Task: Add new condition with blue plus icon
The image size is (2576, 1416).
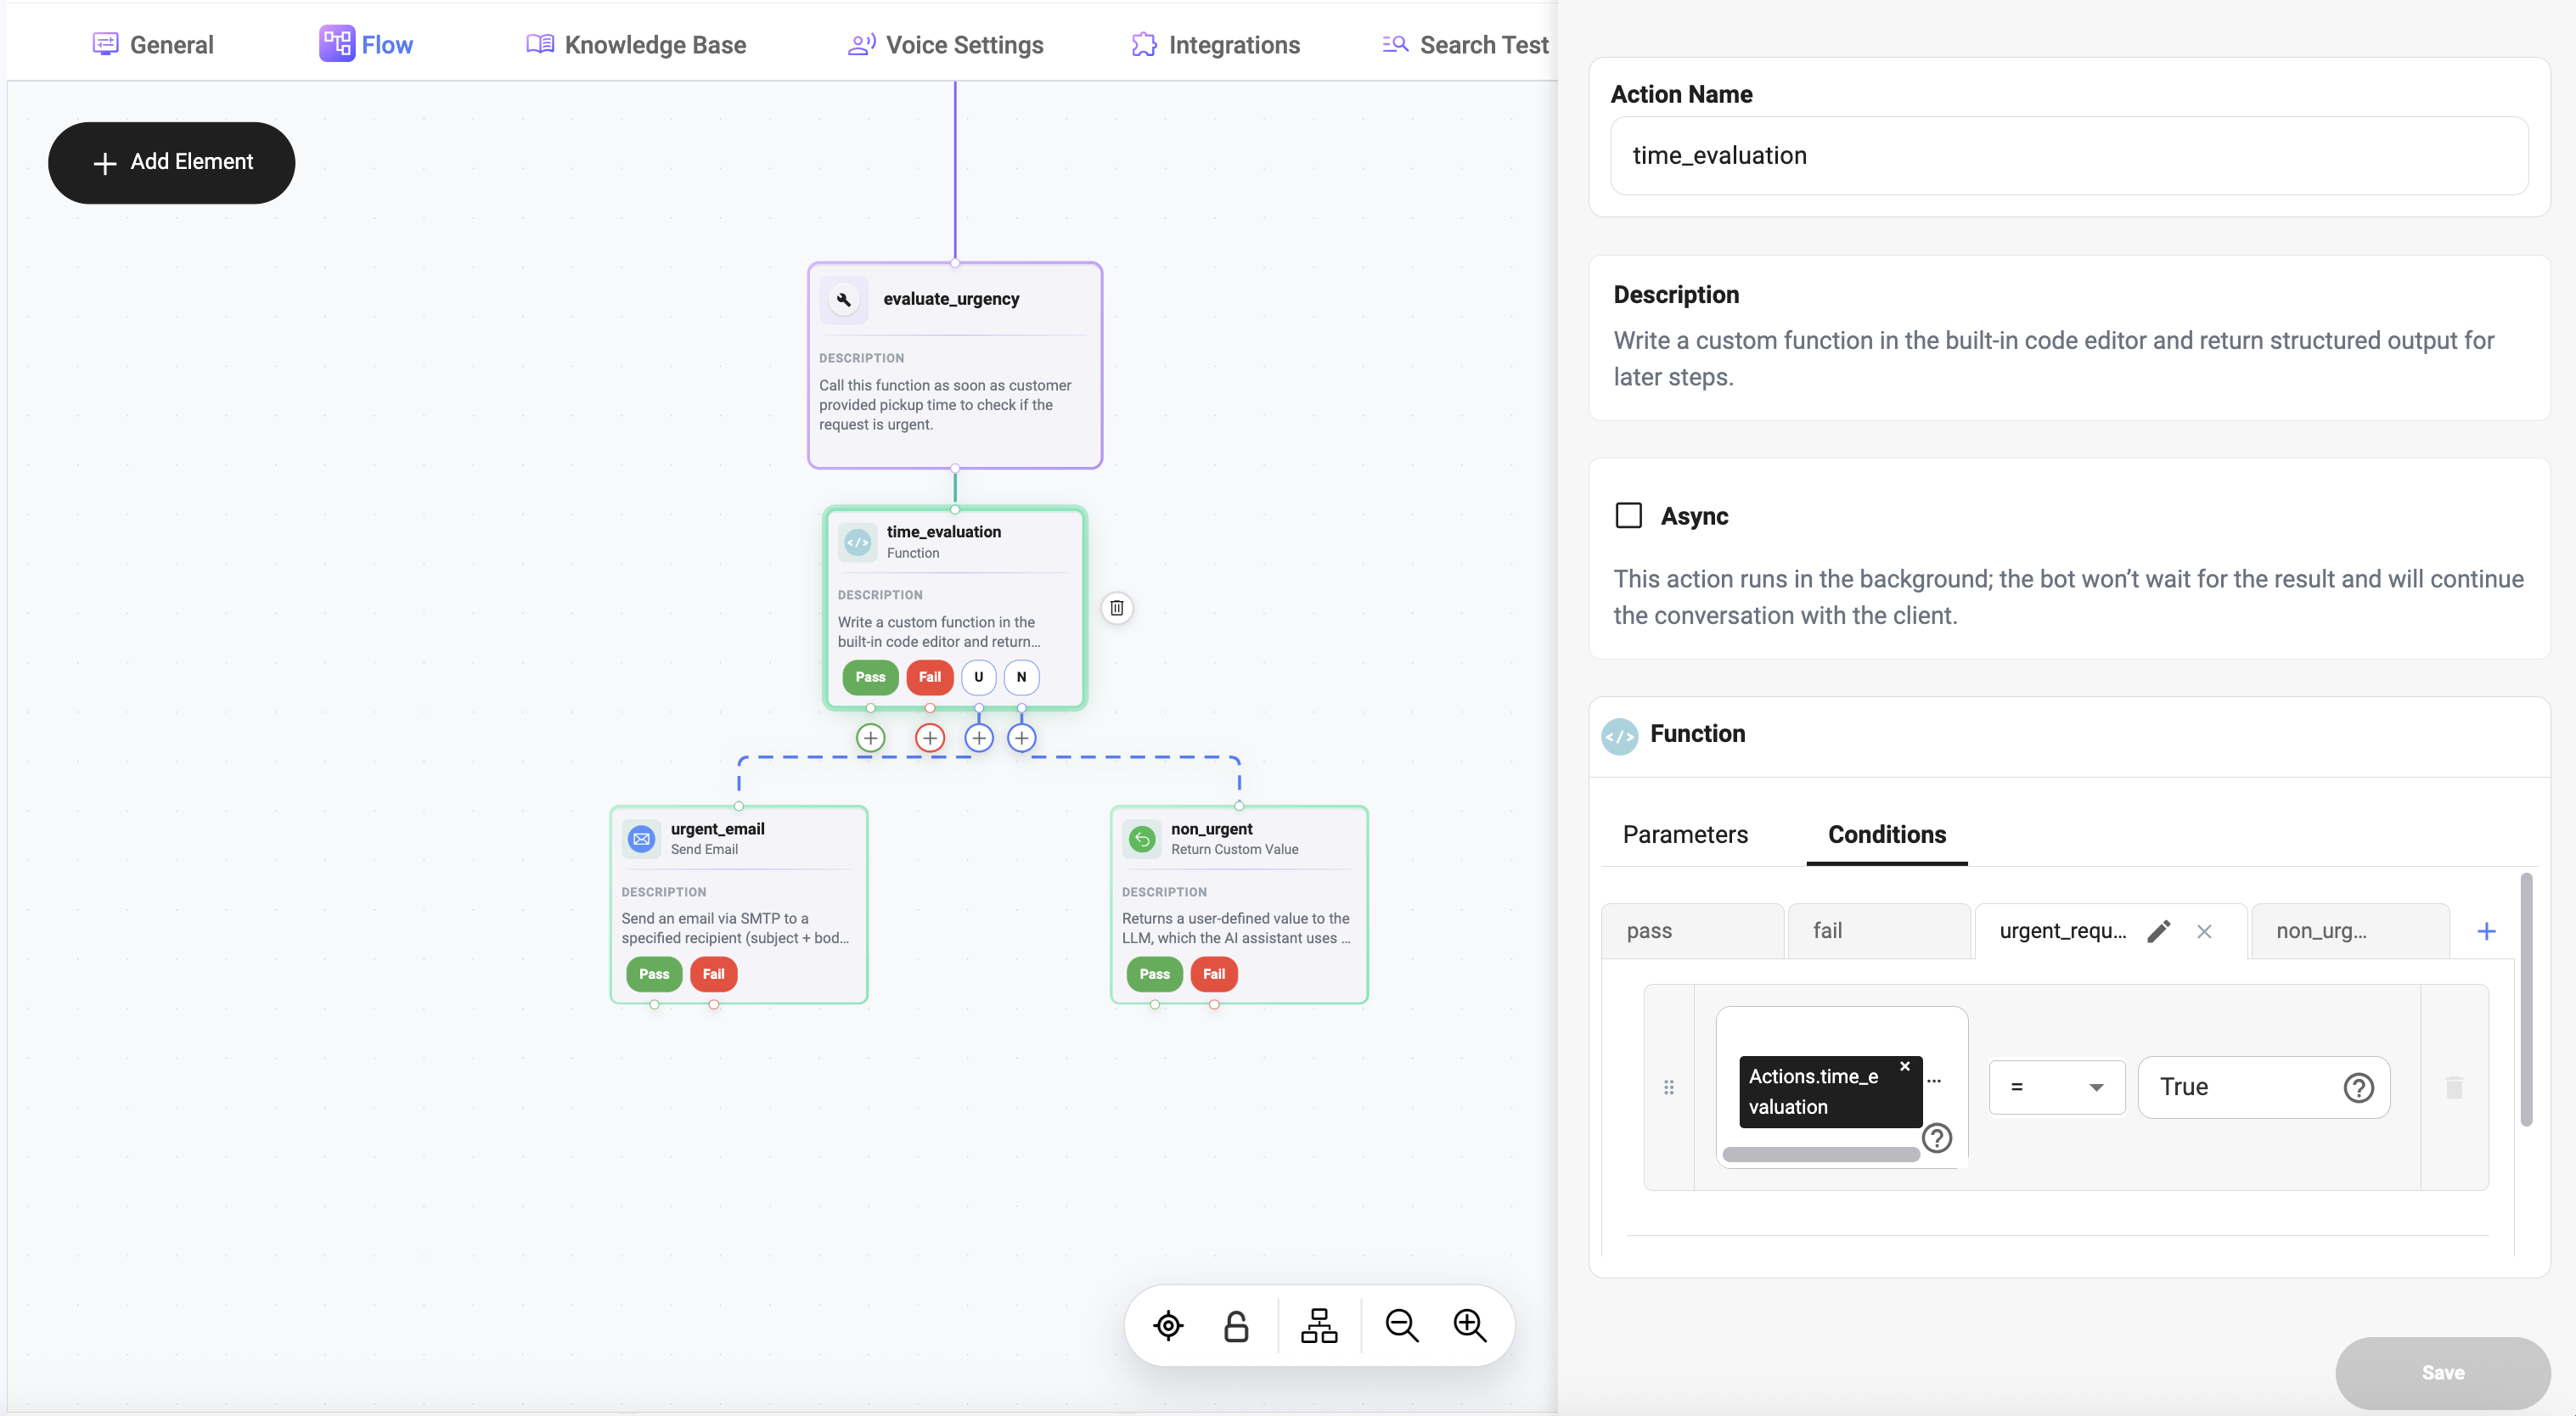Action: 2485,931
